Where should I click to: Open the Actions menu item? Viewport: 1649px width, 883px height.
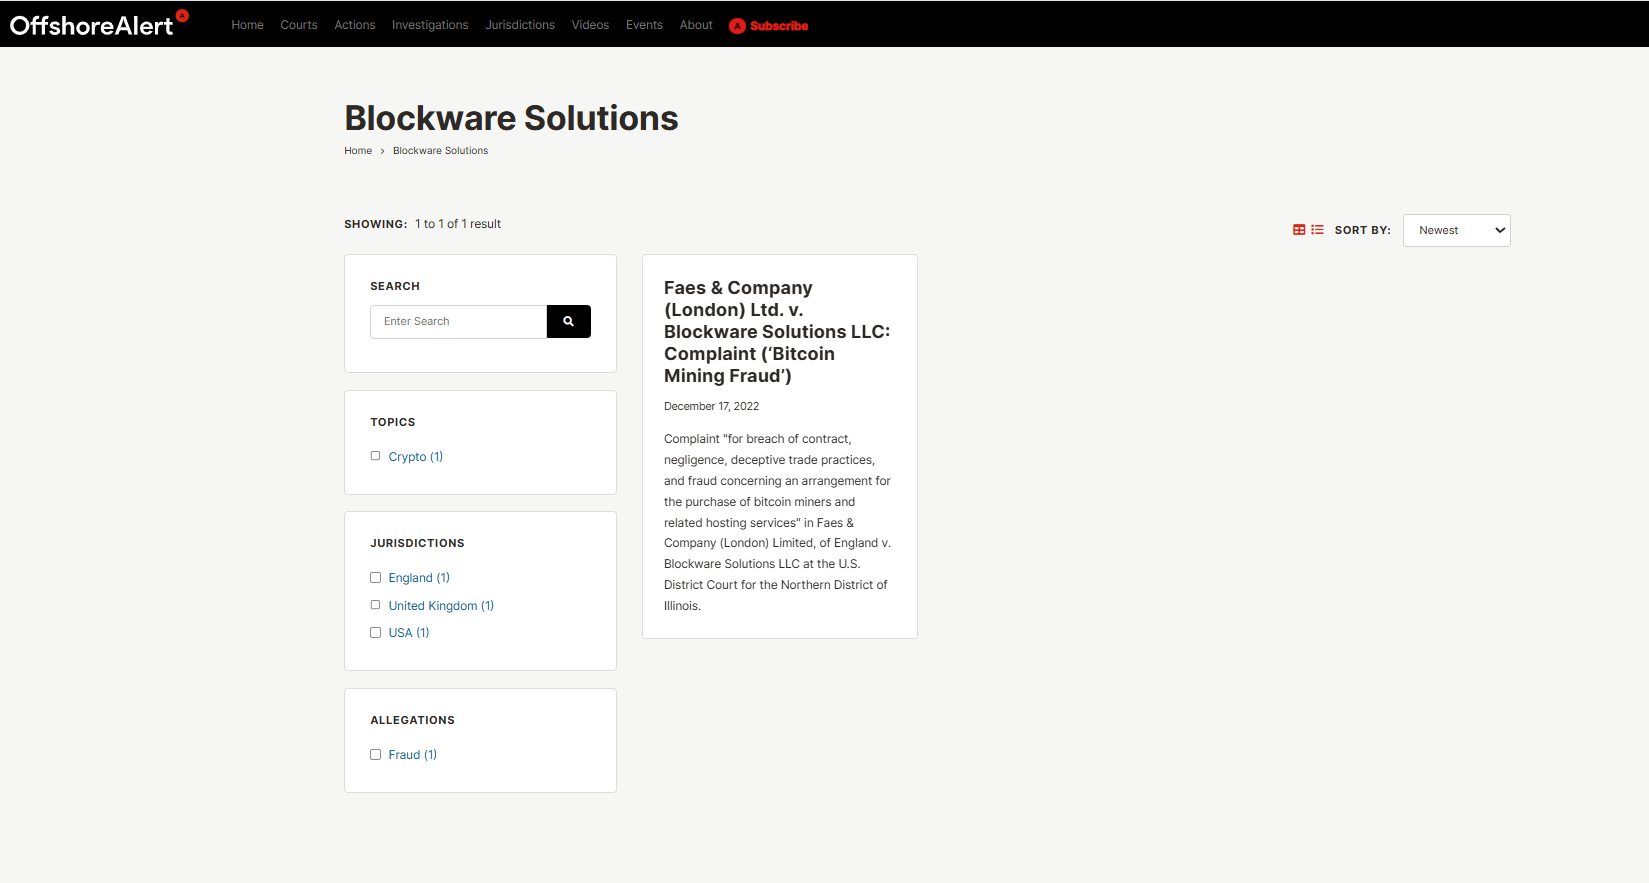point(355,25)
